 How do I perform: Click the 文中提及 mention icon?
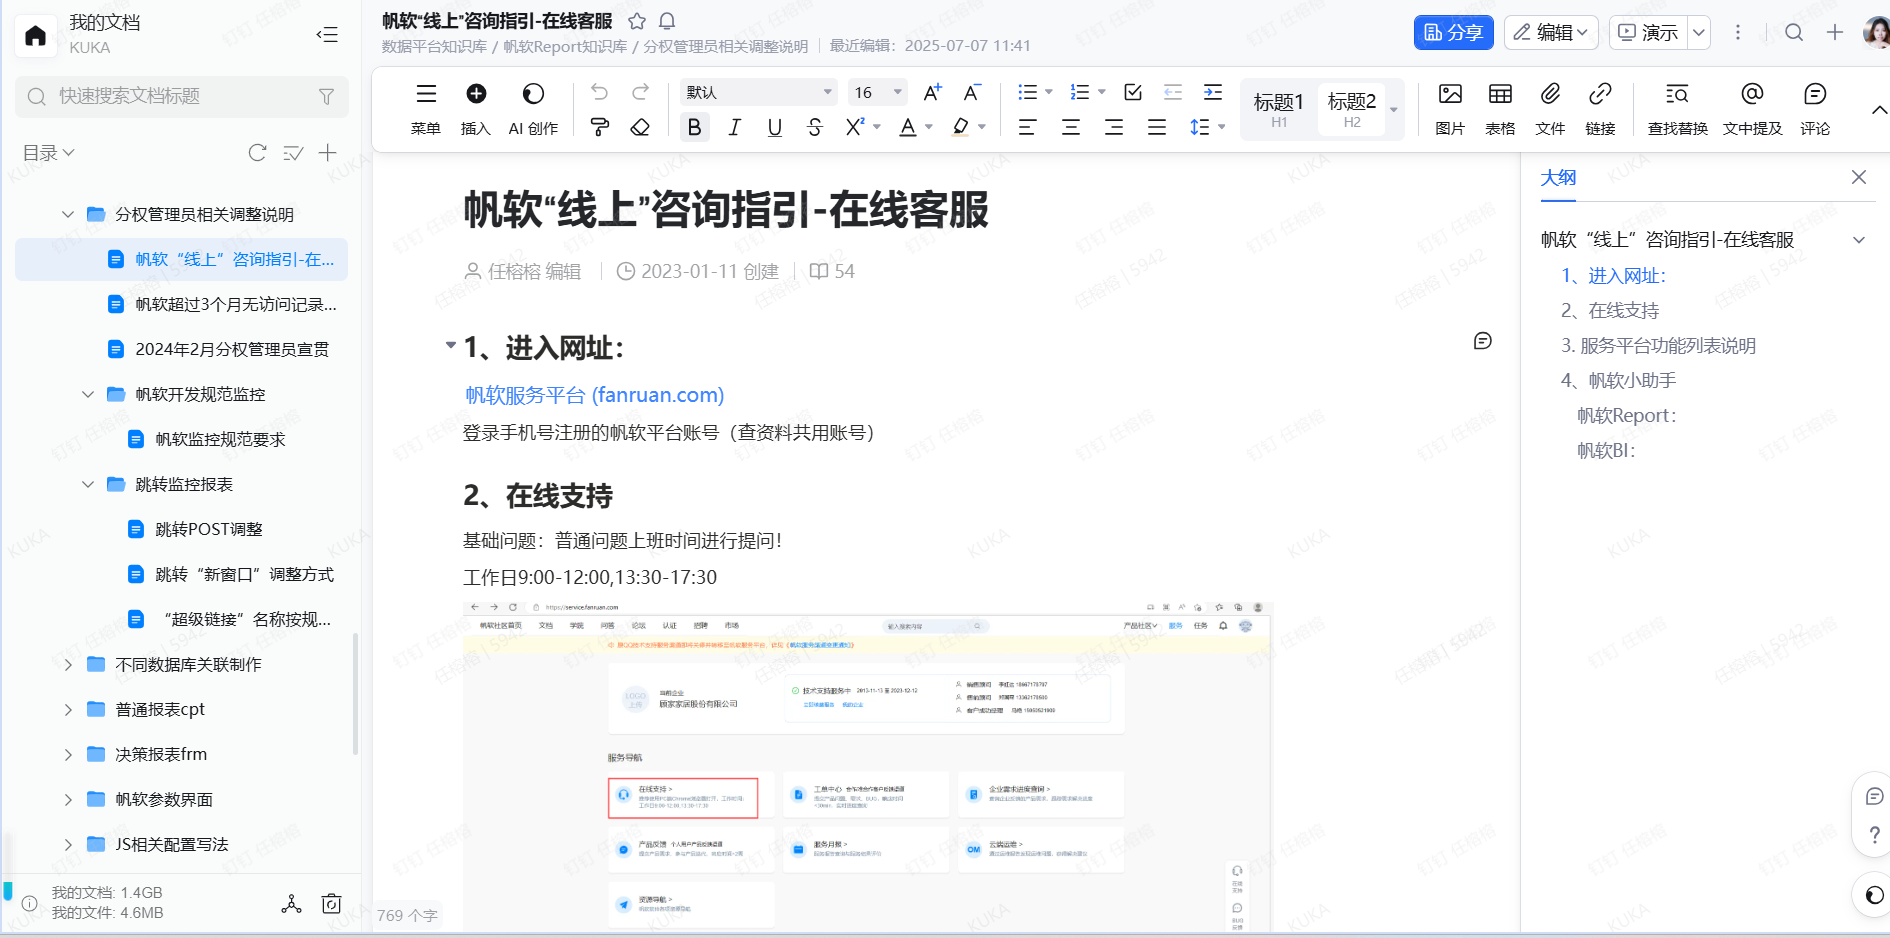click(x=1752, y=108)
